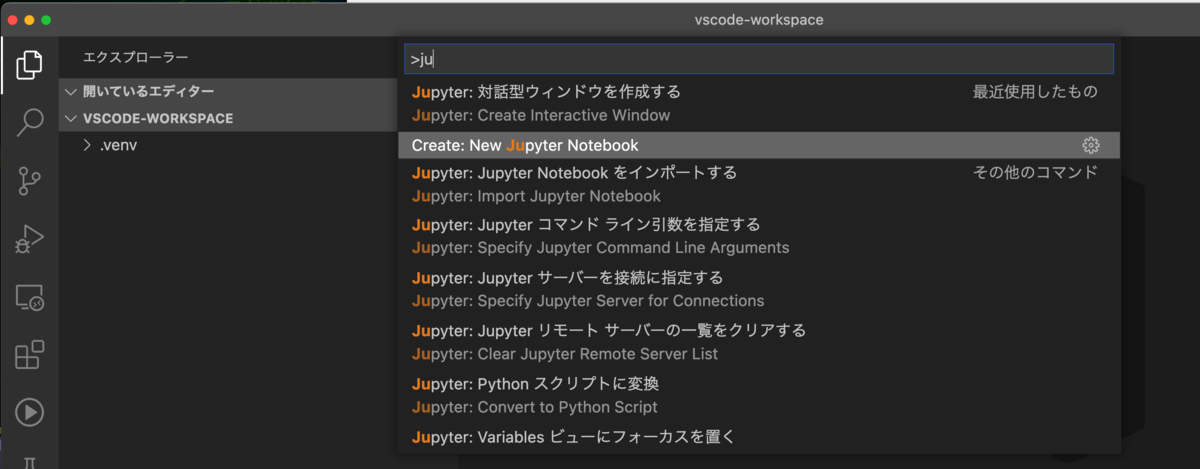Run Jupyter: Python スクリプトに変換 command
This screenshot has width=1200, height=469.
point(758,396)
